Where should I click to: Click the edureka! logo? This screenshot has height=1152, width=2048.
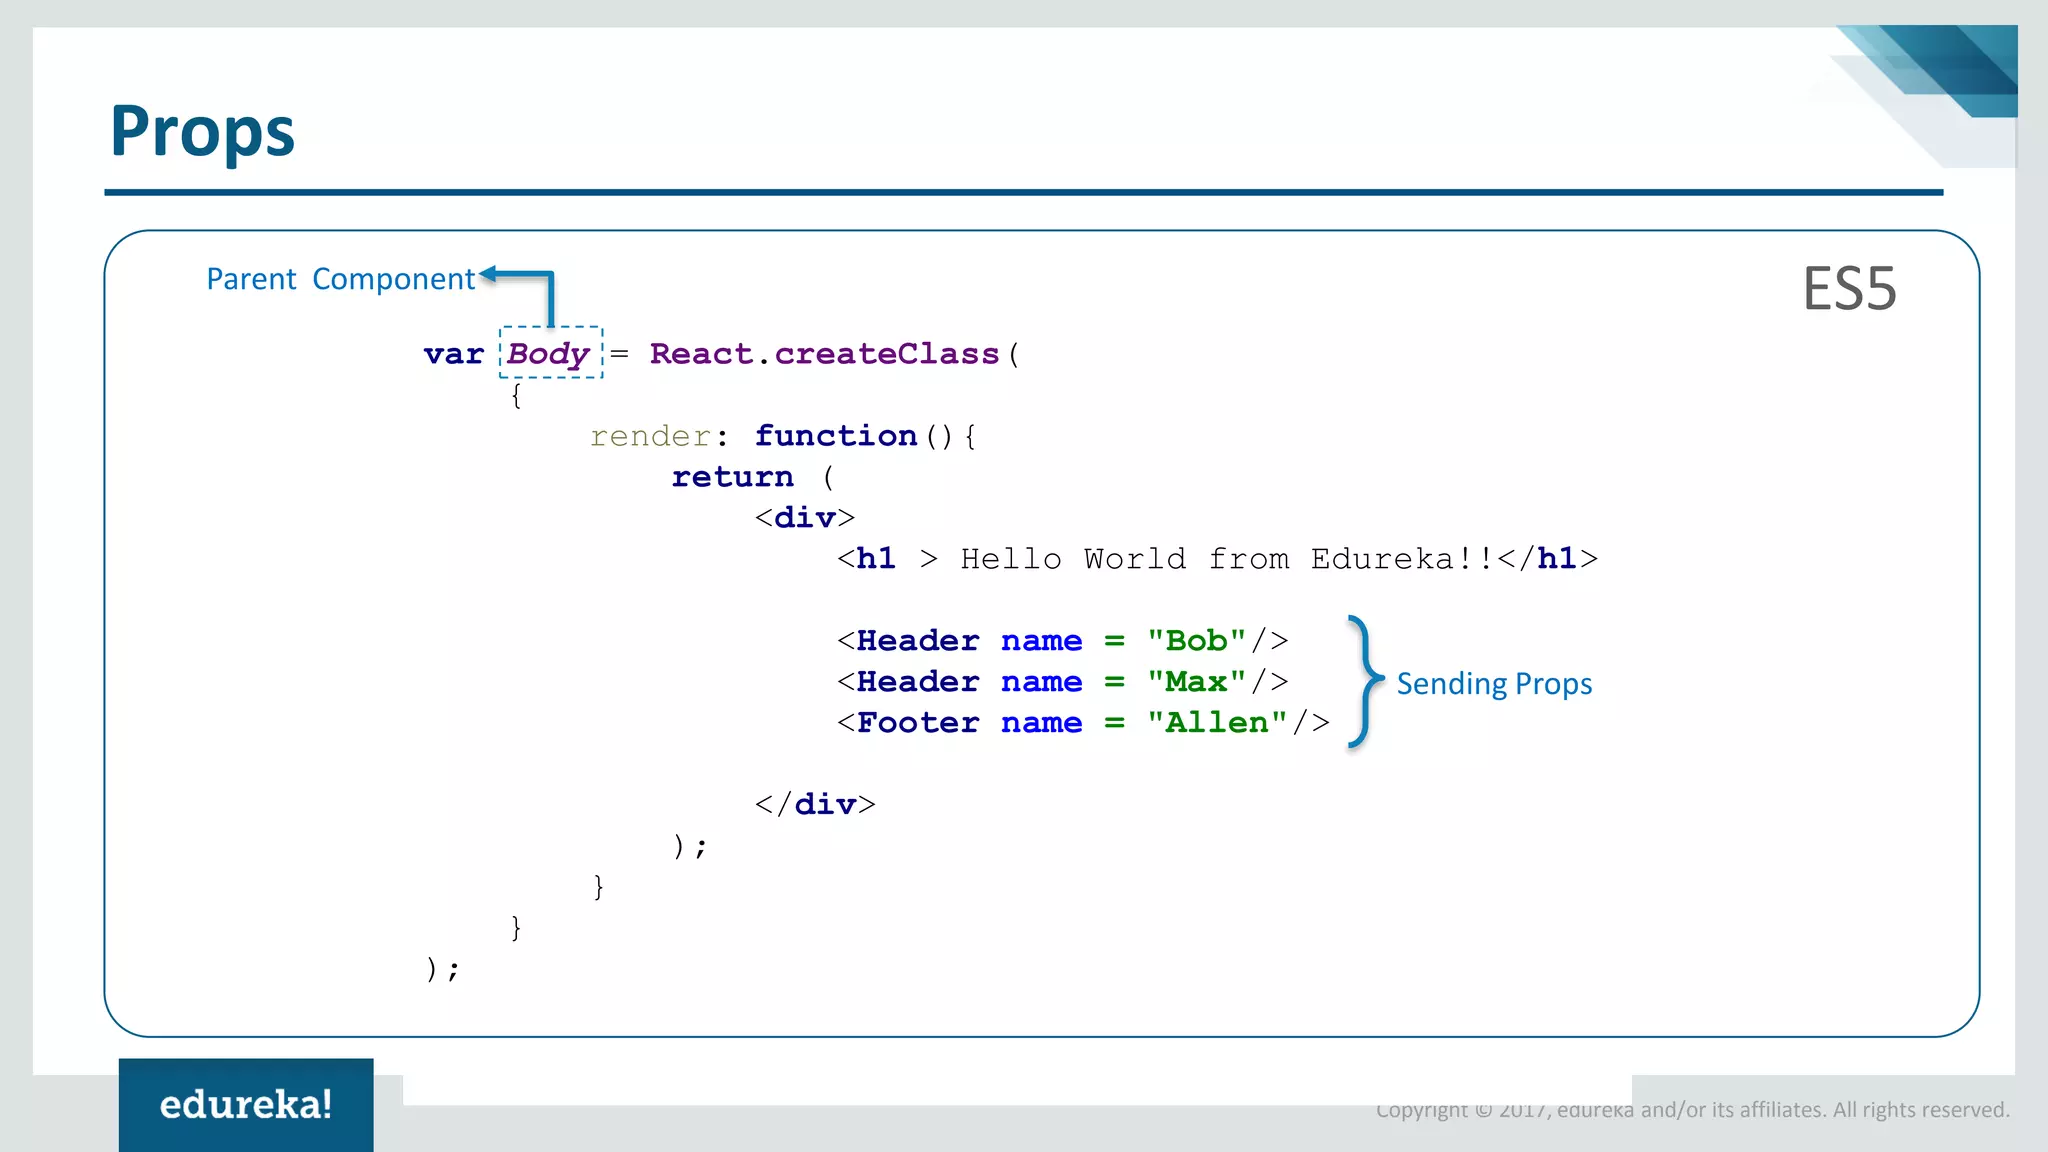click(246, 1104)
